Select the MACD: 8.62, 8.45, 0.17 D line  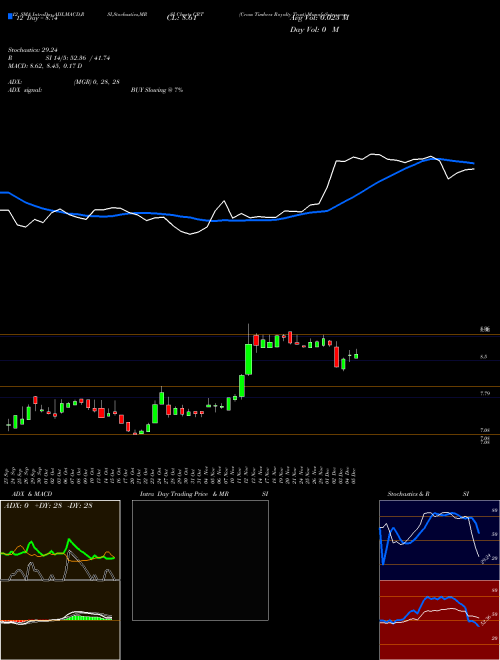pos(45,66)
